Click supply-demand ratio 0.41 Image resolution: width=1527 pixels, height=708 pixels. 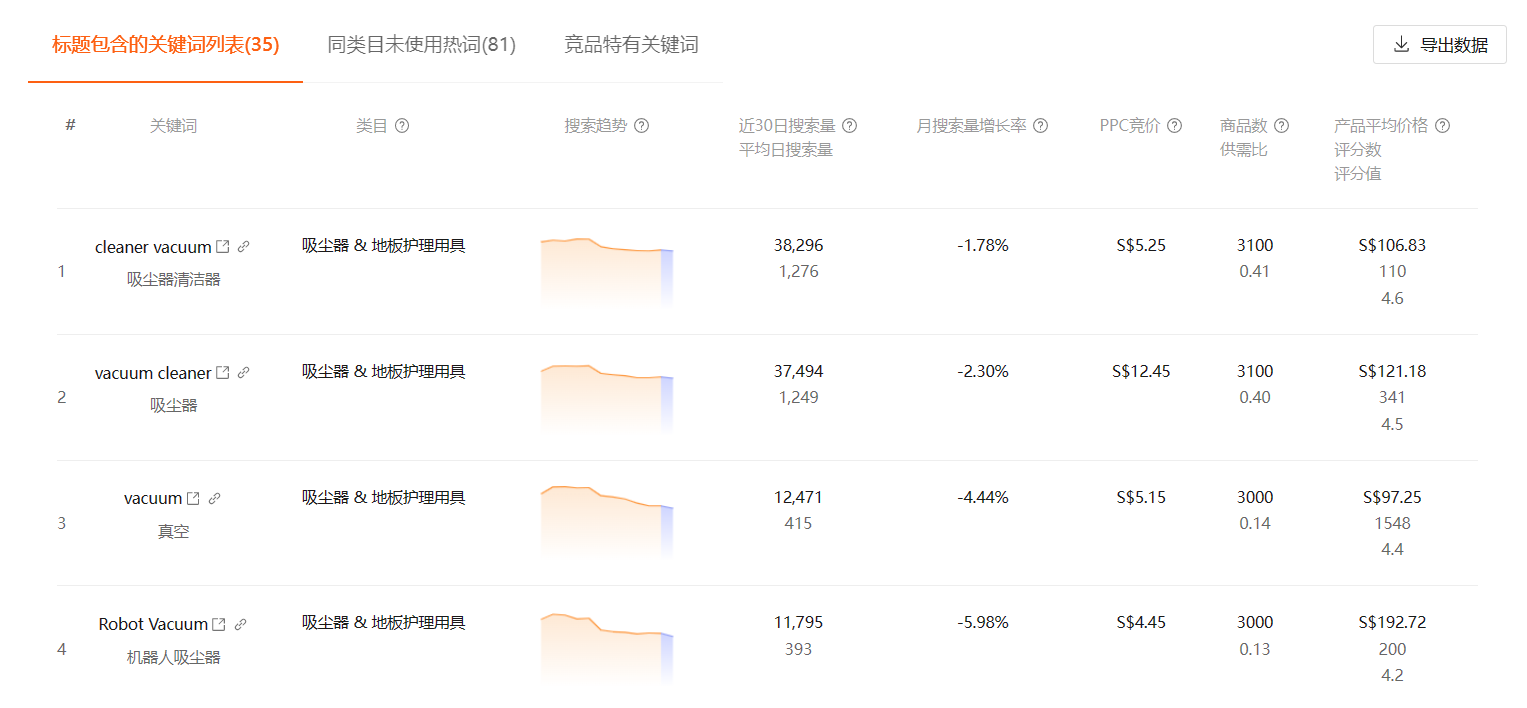coord(1254,272)
